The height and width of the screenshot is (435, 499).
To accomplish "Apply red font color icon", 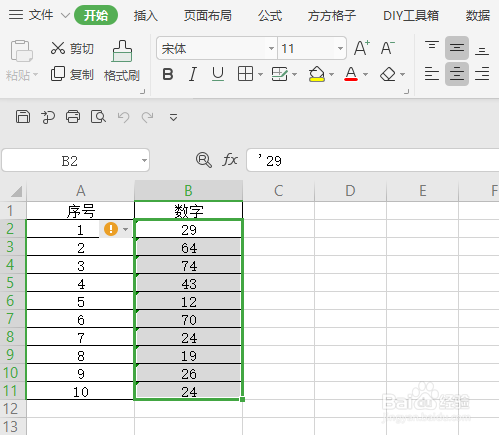I will click(x=351, y=74).
